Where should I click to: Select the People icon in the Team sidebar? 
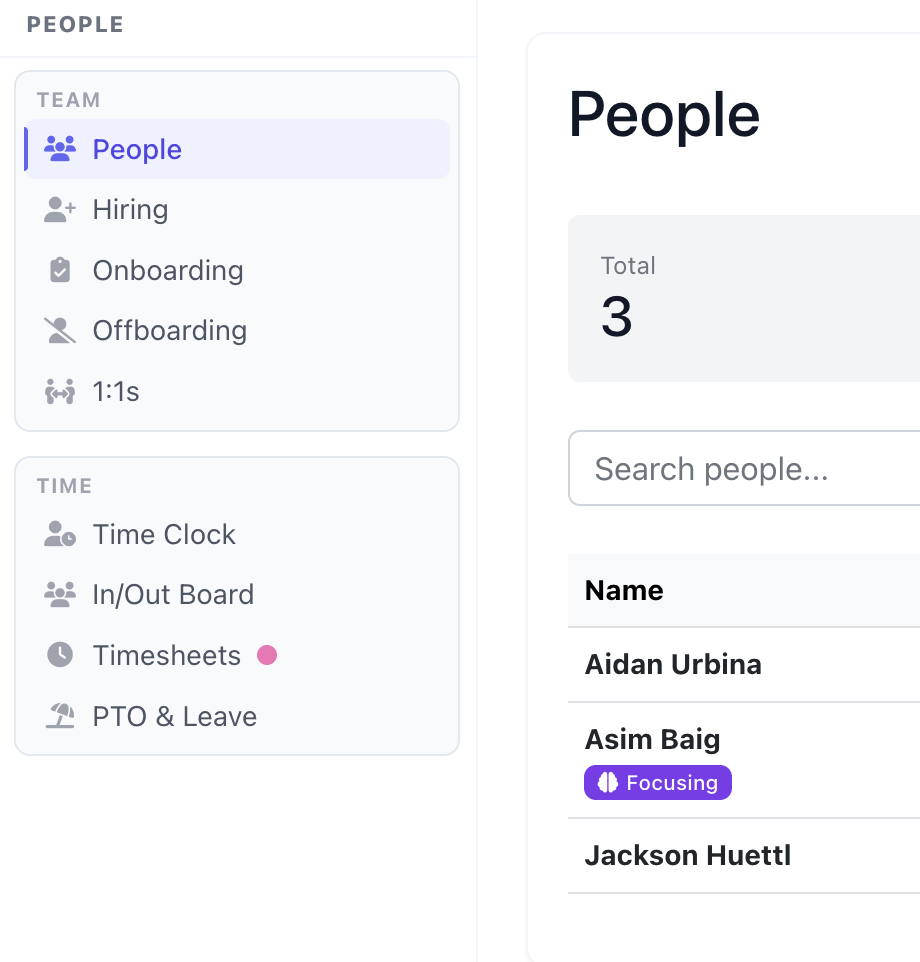click(x=60, y=148)
